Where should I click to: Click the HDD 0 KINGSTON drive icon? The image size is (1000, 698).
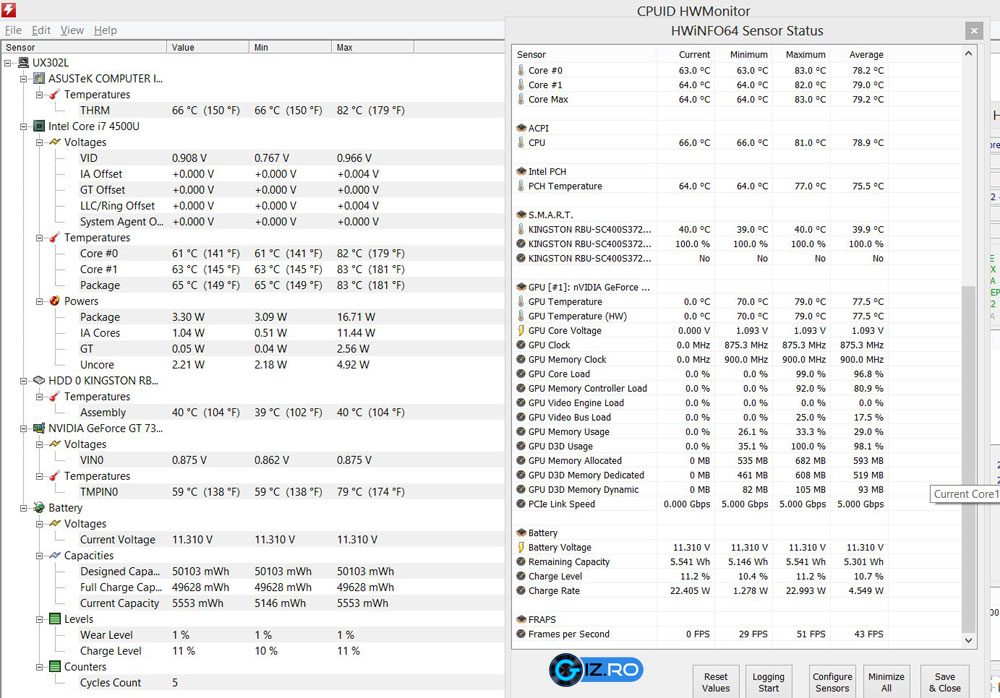[39, 380]
